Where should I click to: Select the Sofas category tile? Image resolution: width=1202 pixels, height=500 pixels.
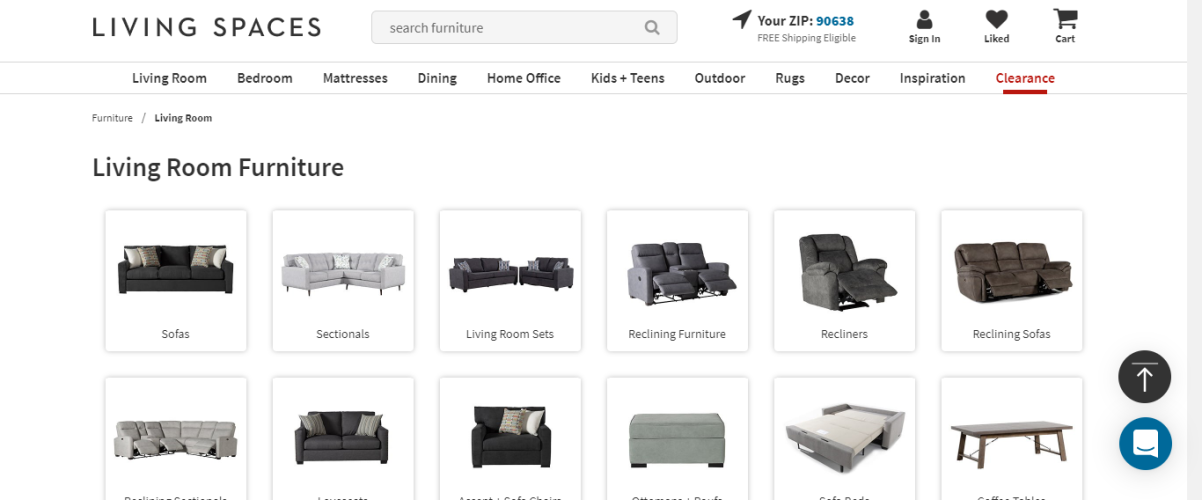[x=176, y=280]
